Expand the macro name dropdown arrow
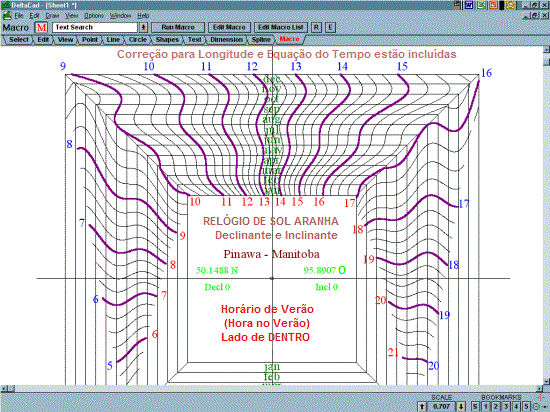Image resolution: width=550 pixels, height=412 pixels. tap(143, 27)
